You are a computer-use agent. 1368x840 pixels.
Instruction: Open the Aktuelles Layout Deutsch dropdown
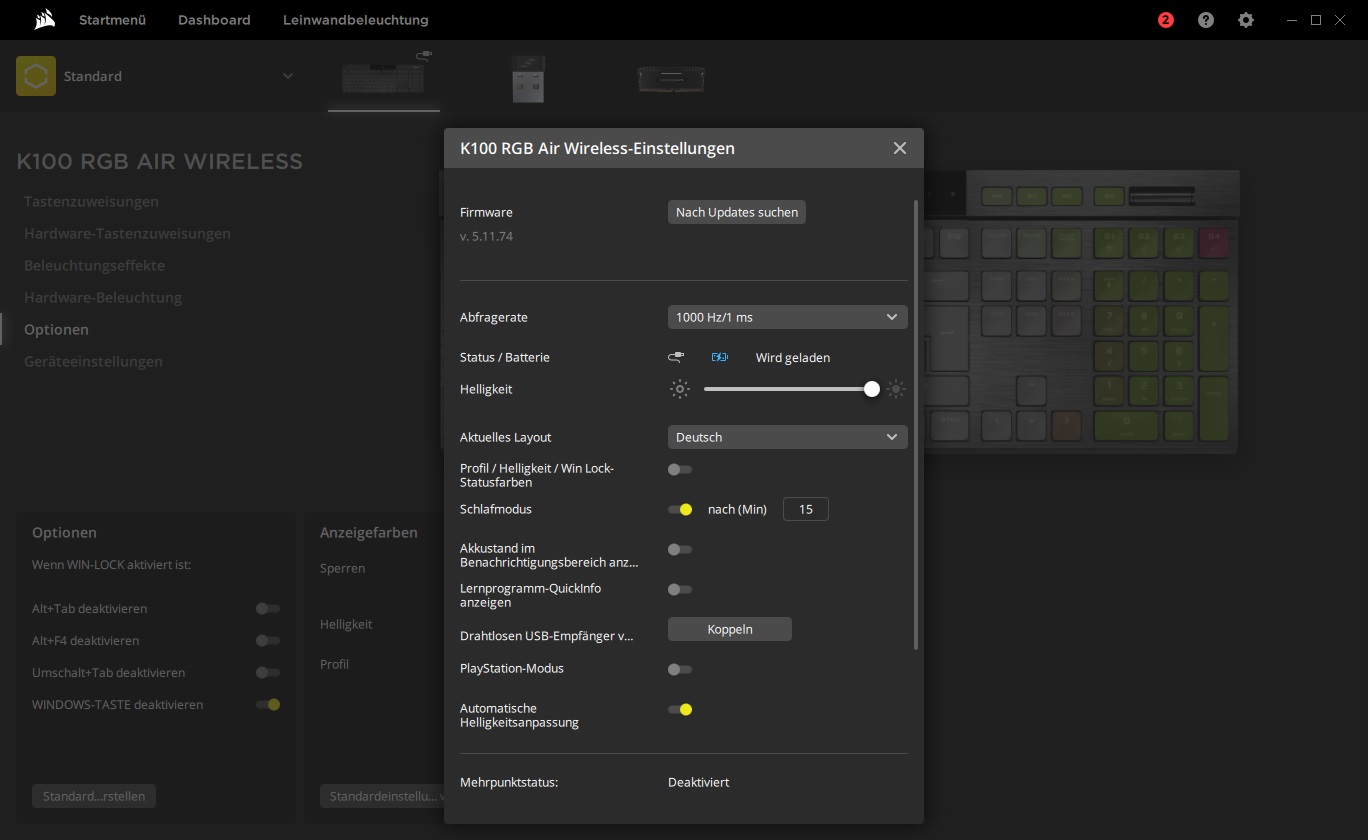tap(788, 437)
